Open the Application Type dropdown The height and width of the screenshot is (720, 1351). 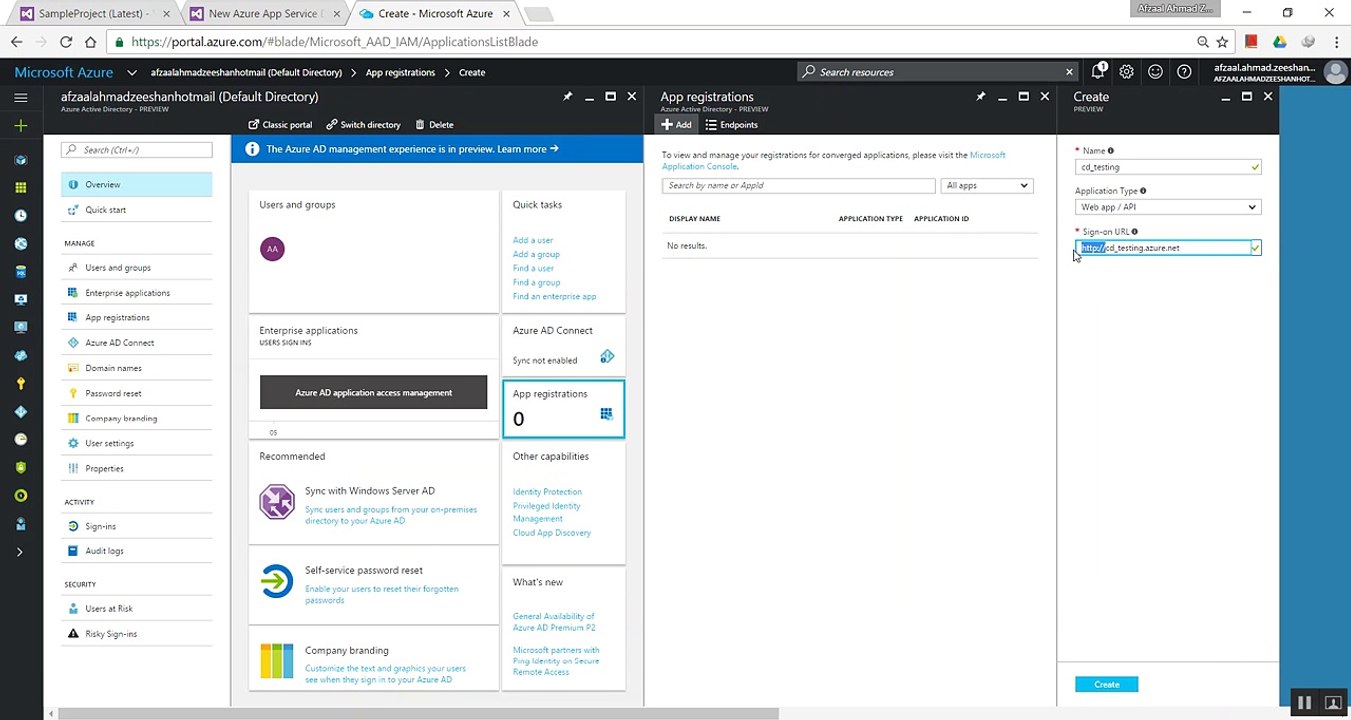pos(1168,207)
